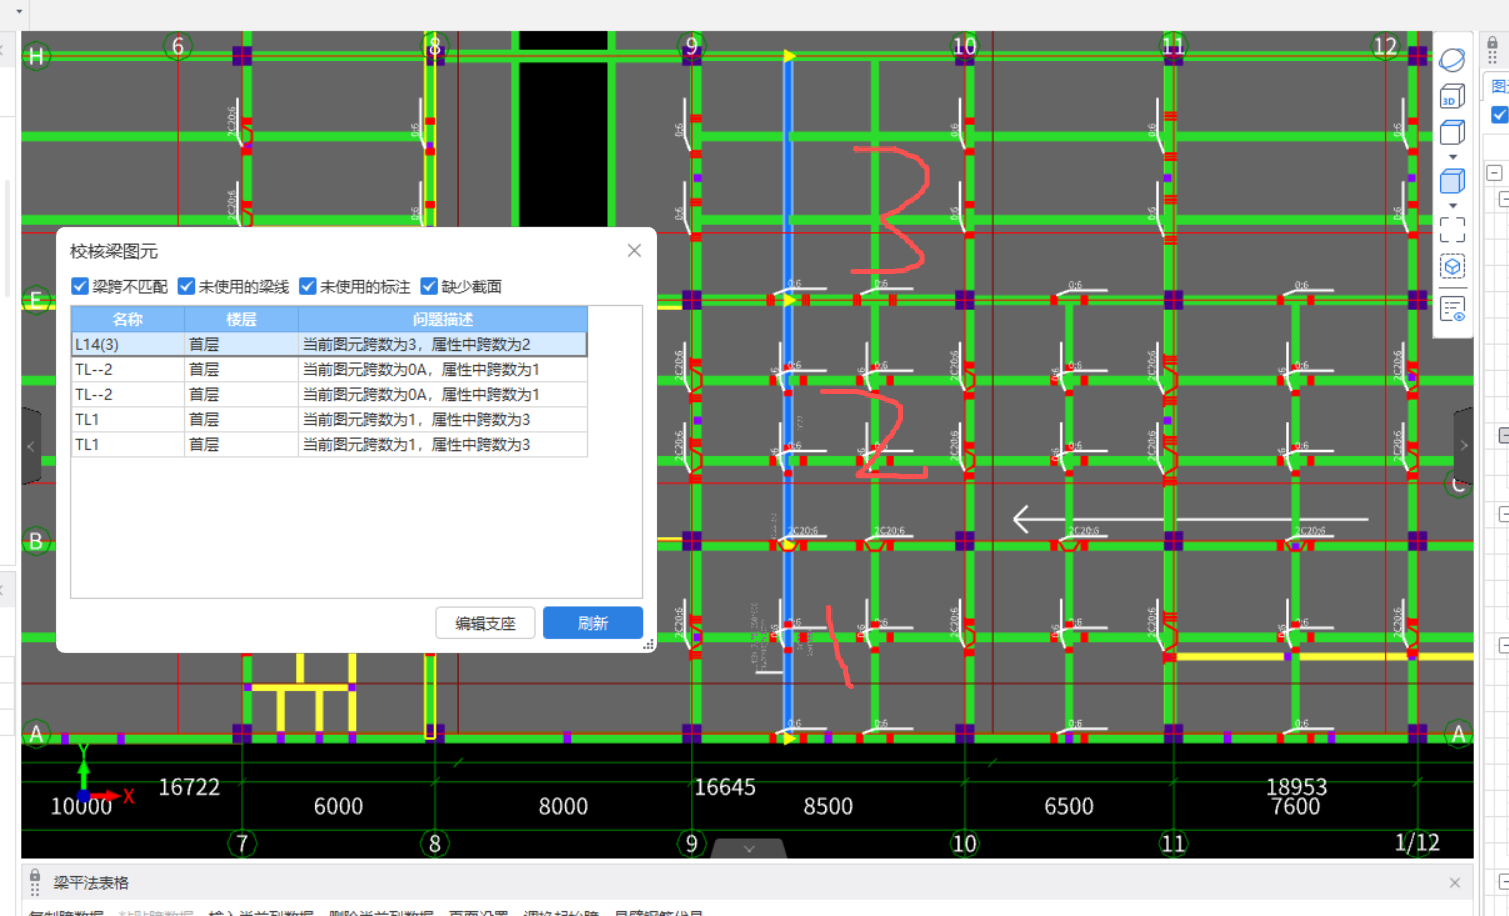Click the 编辑支座 button

(x=485, y=623)
